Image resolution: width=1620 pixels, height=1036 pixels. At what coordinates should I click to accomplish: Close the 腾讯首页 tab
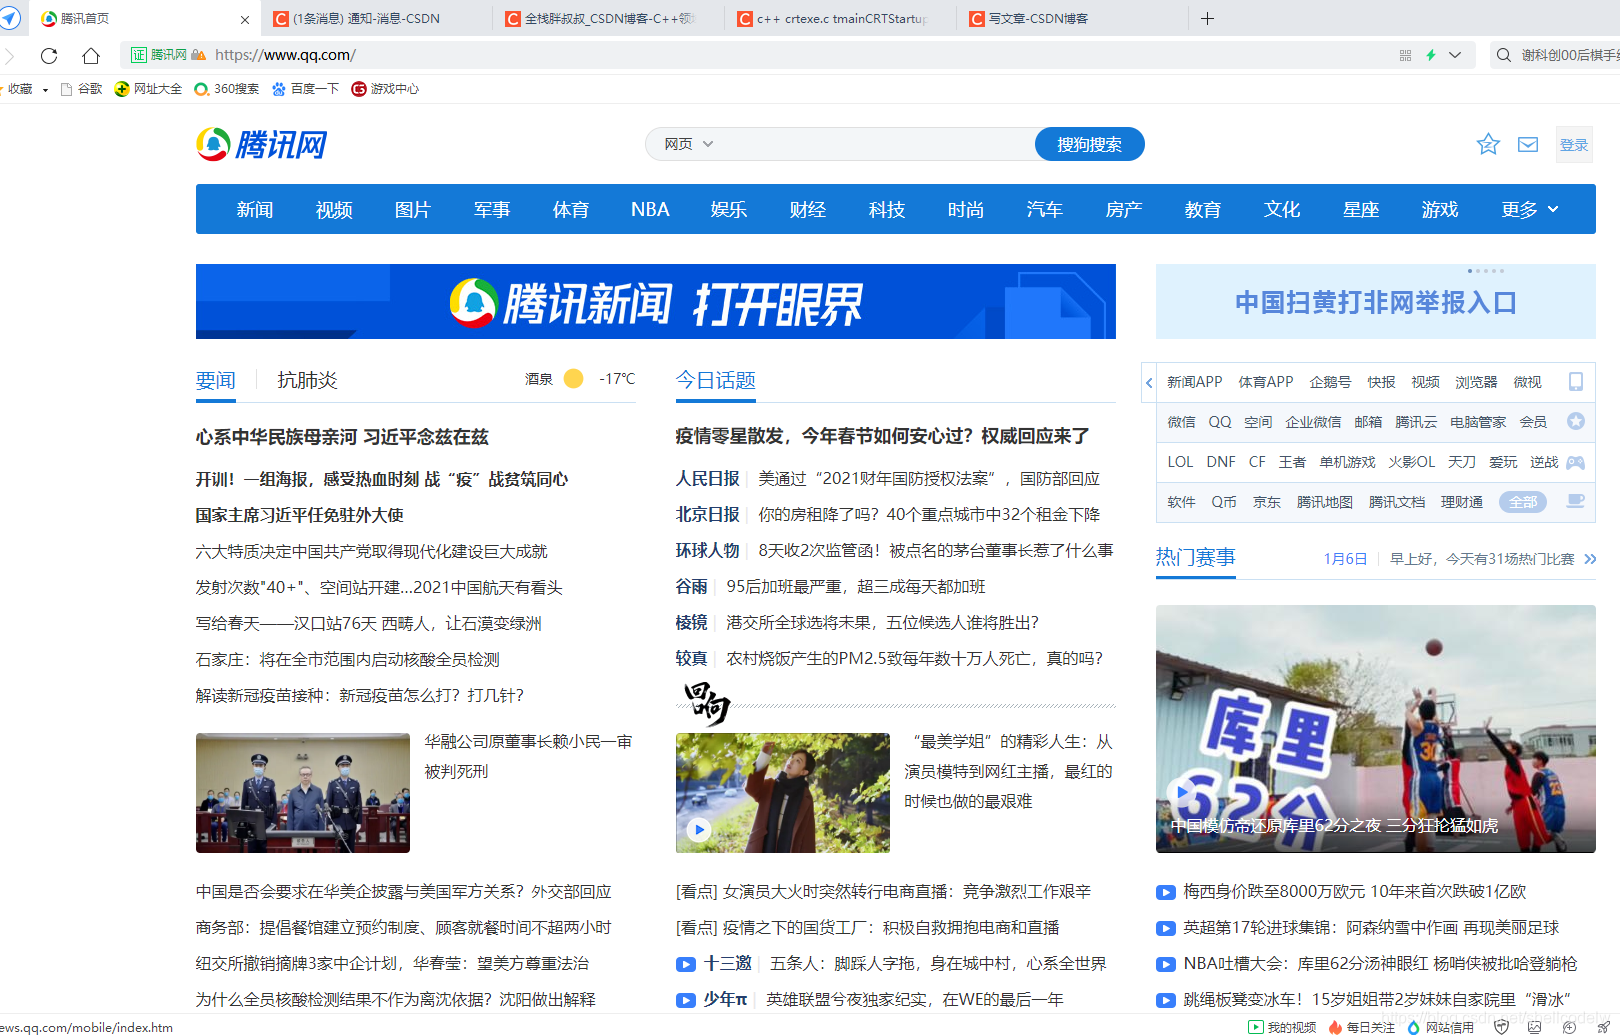pyautogui.click(x=245, y=19)
